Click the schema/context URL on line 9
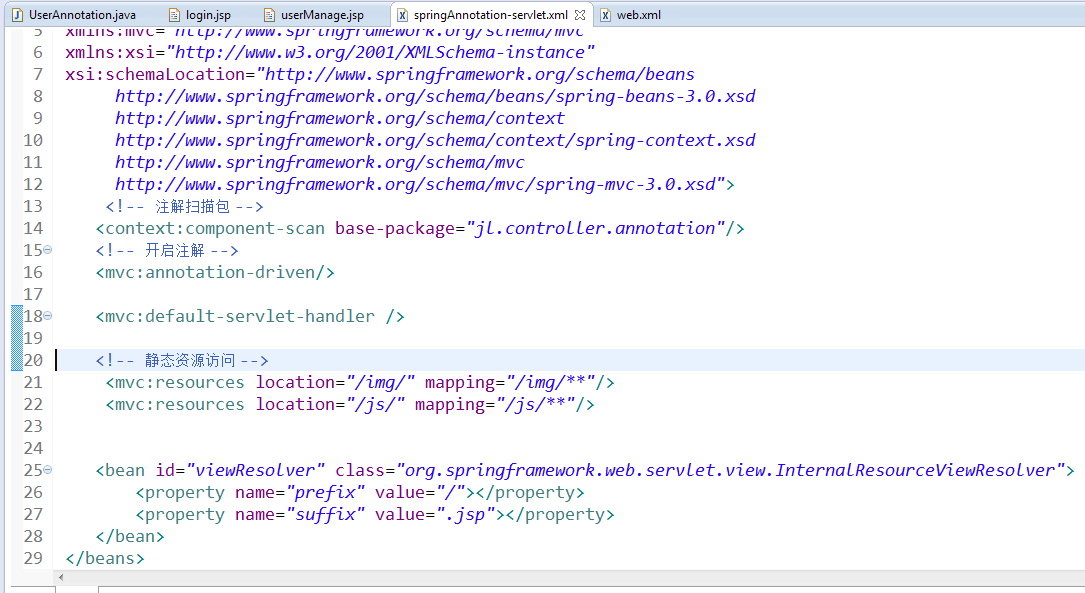This screenshot has width=1085, height=593. pos(340,118)
